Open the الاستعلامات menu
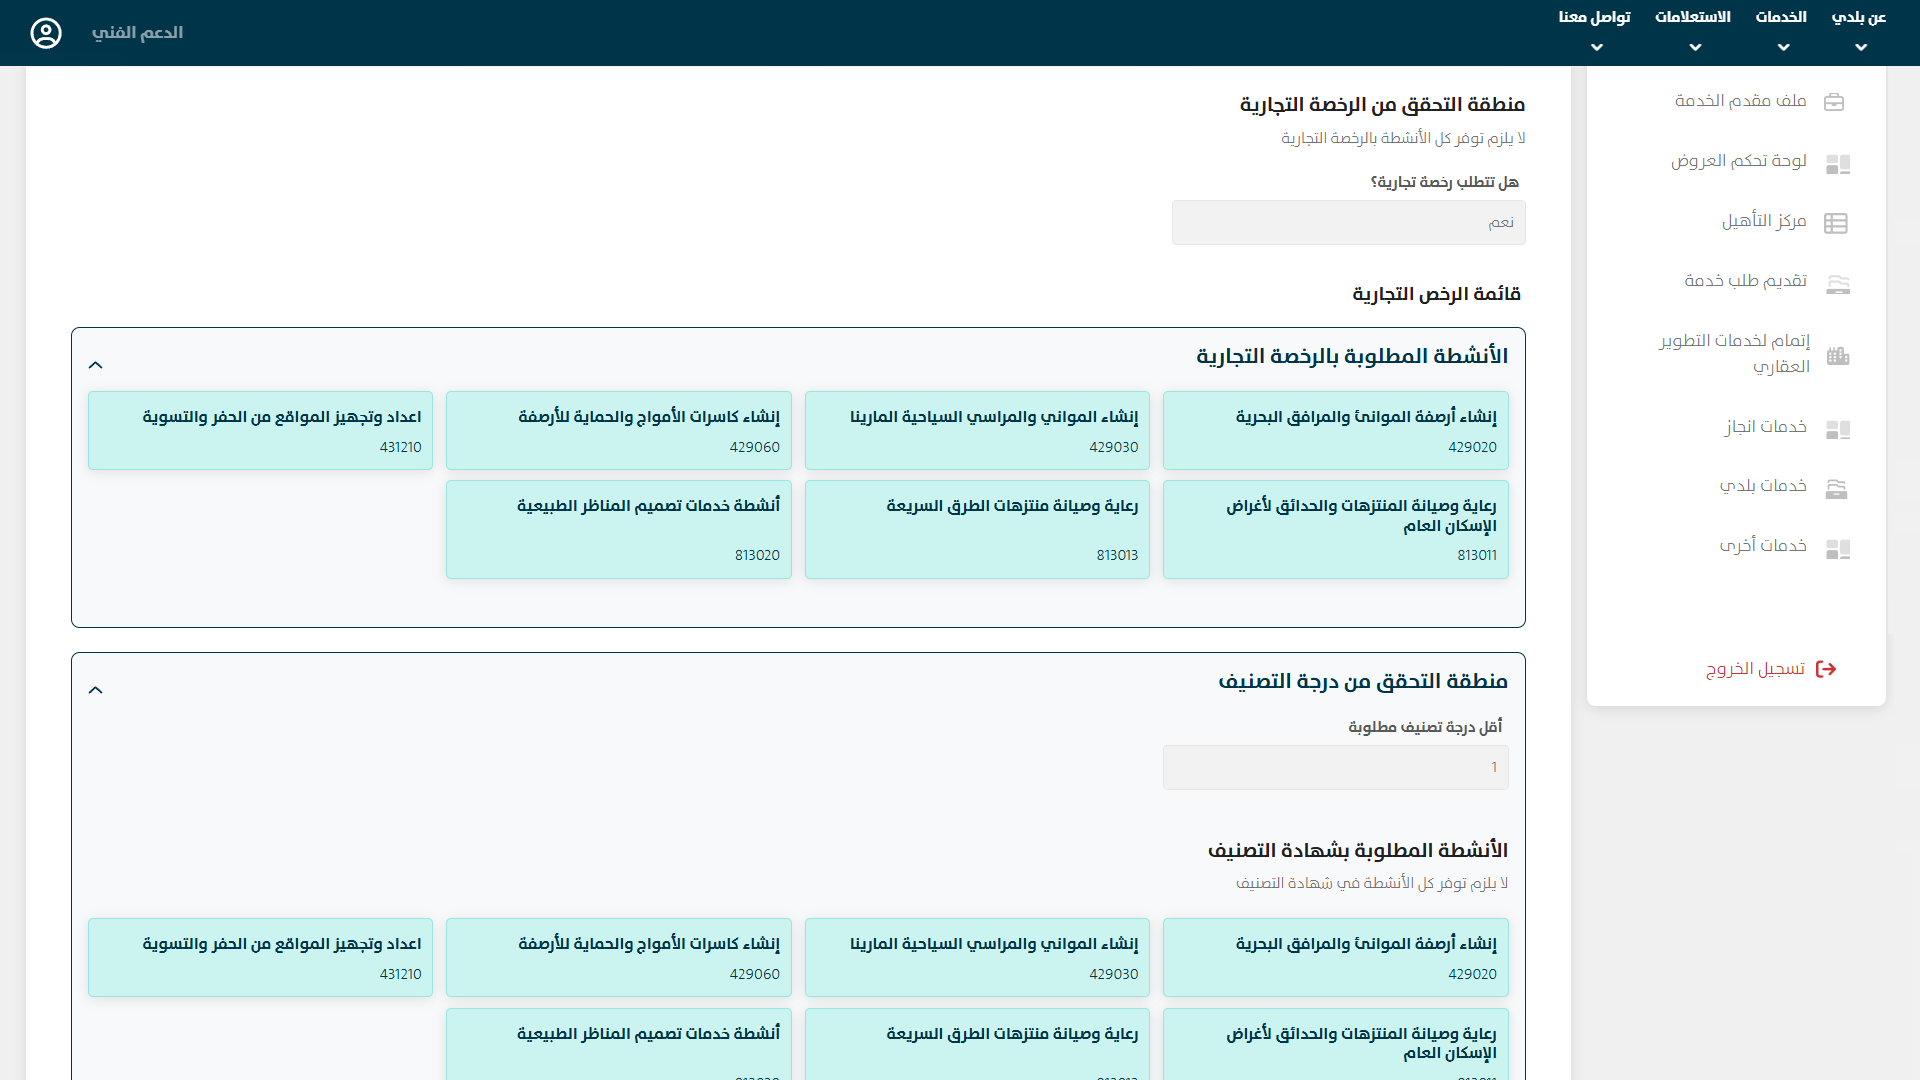The width and height of the screenshot is (1920, 1080). coord(1693,30)
